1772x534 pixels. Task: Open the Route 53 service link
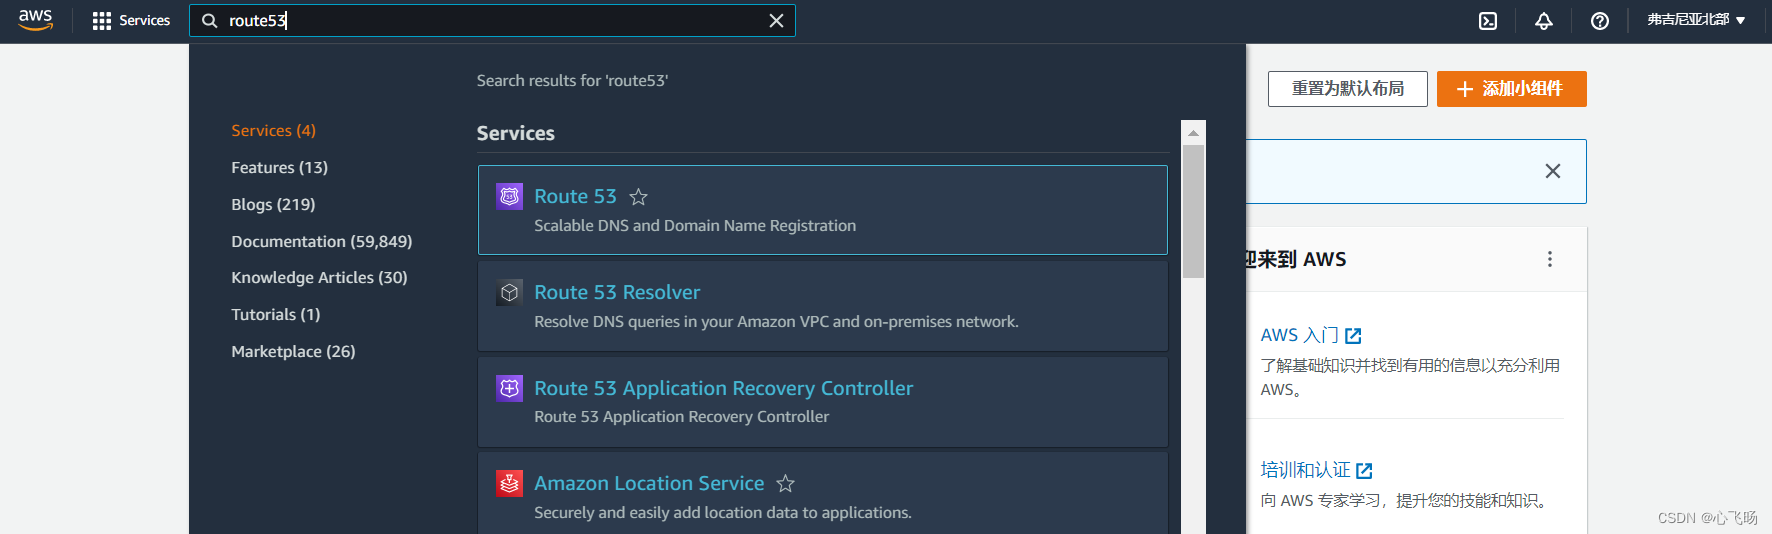[575, 197]
